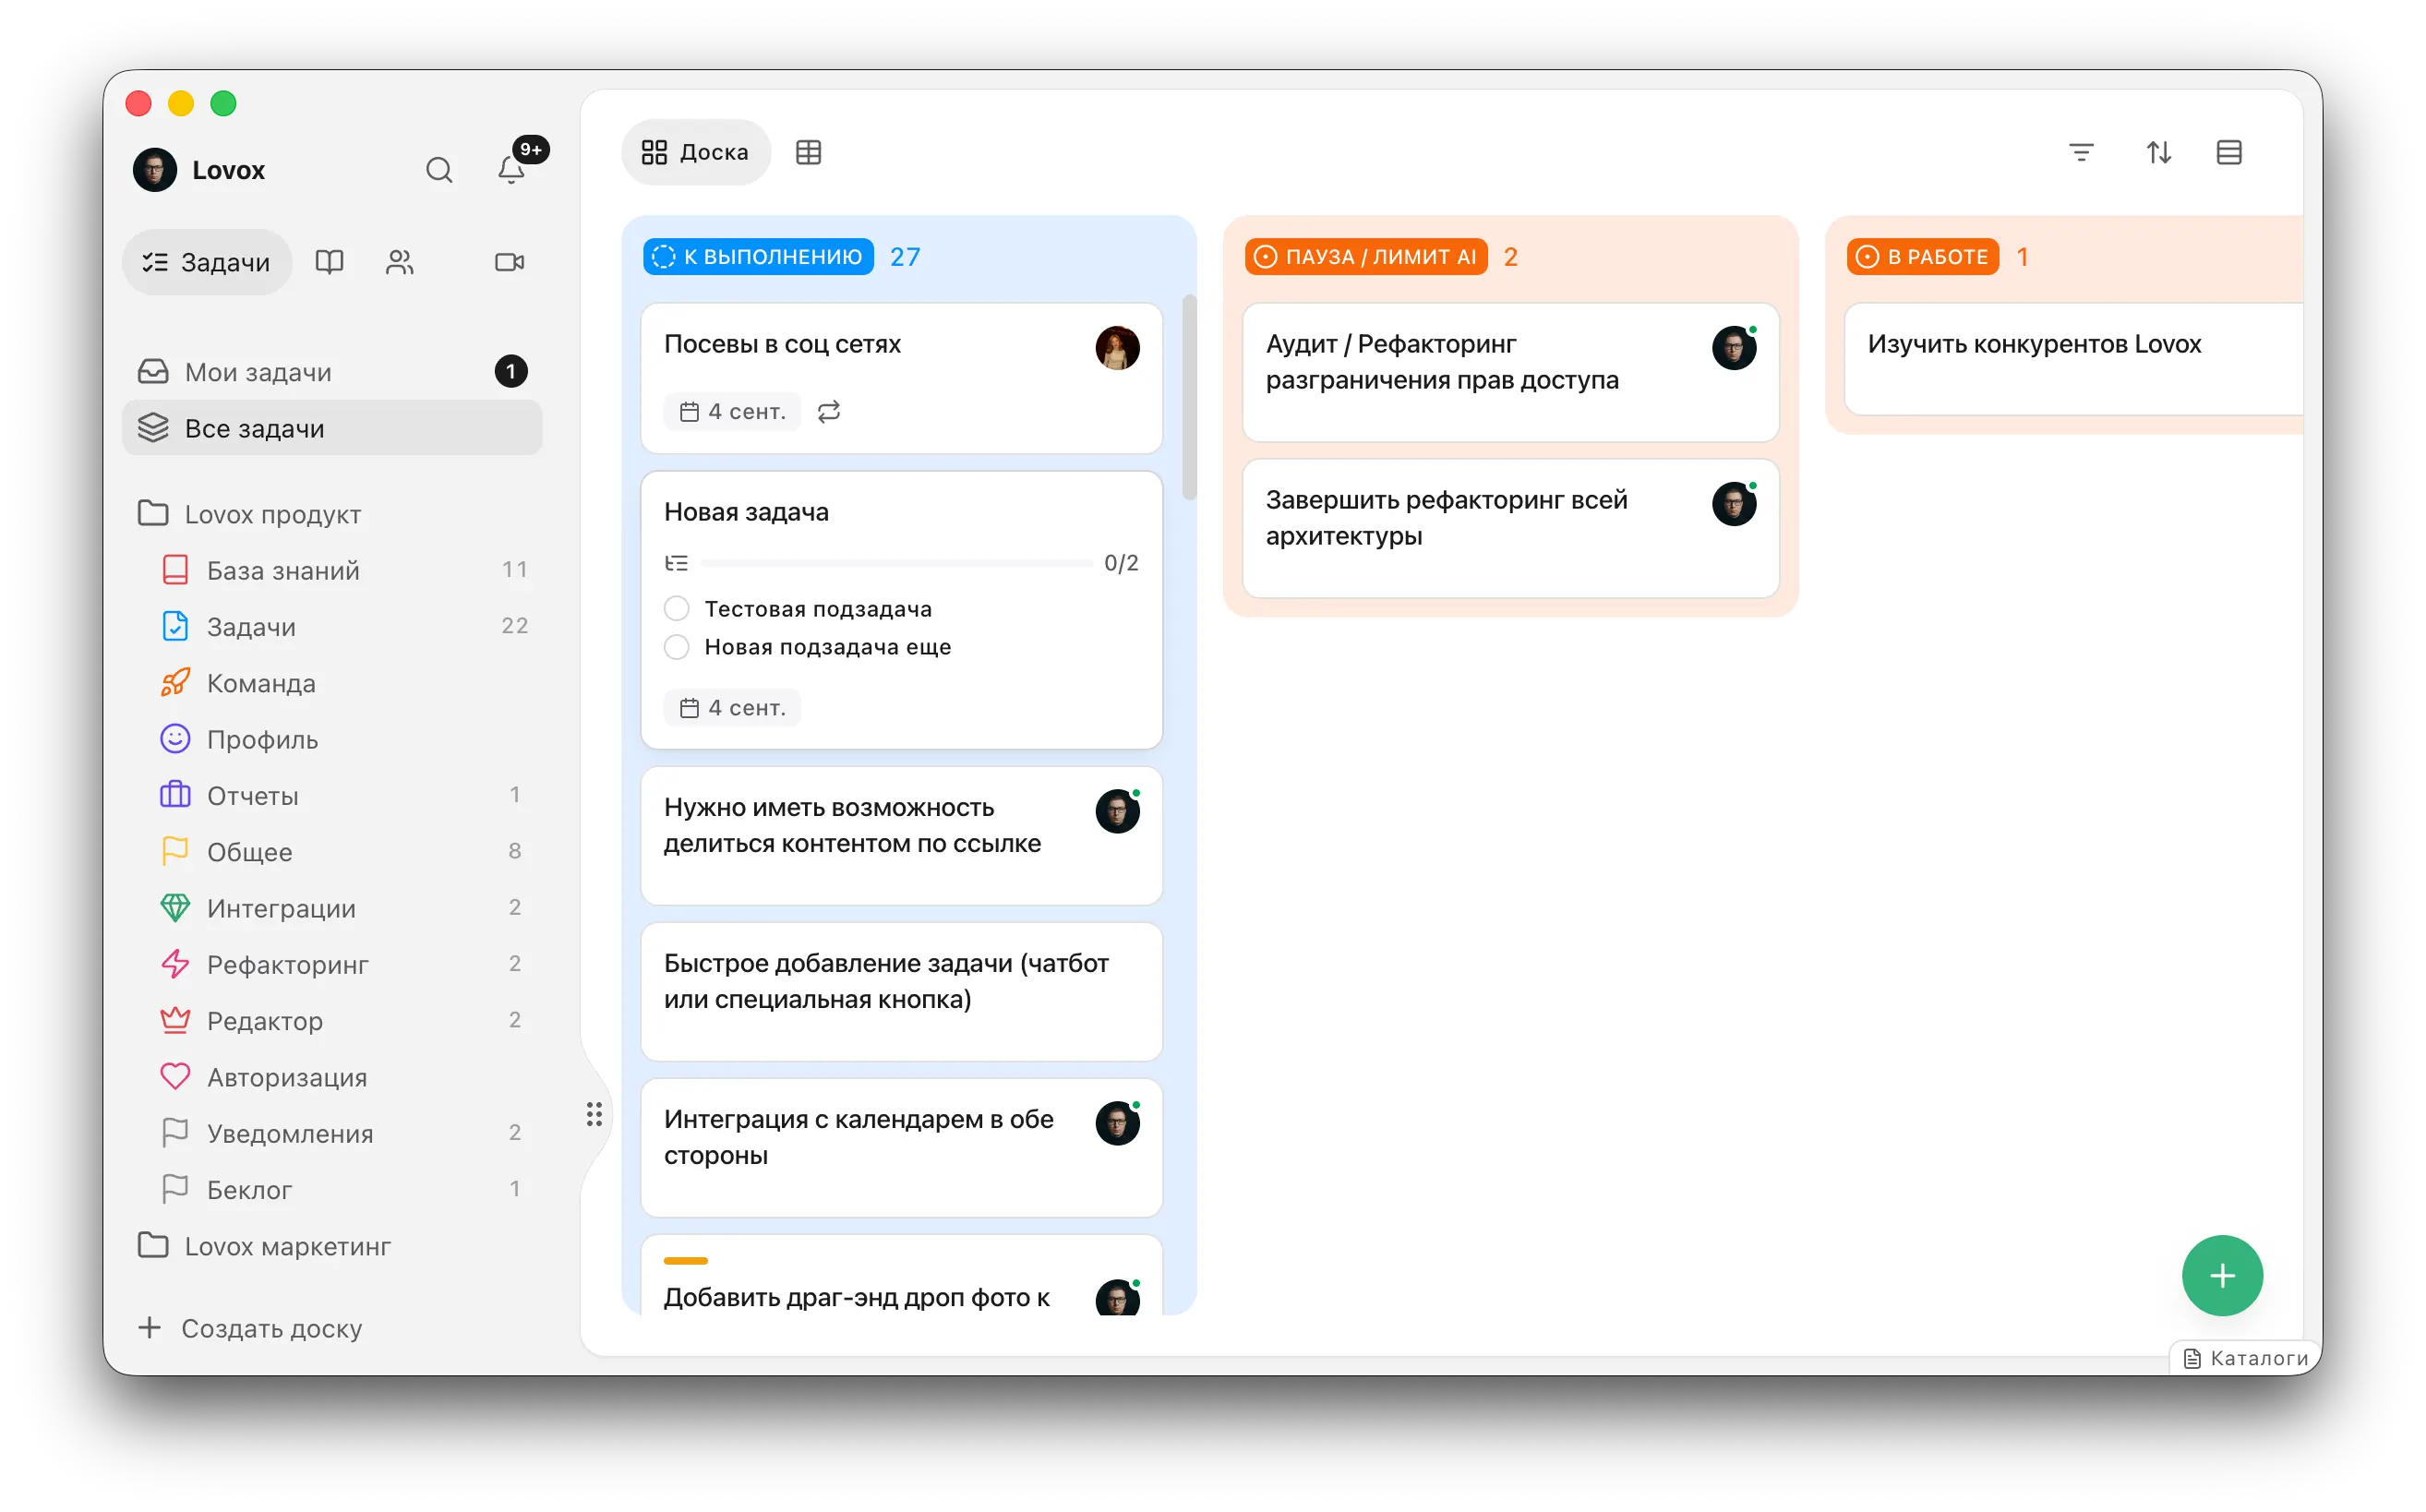Open the video camera icon
Viewport: 2426px width, 1512px height.
click(x=510, y=262)
